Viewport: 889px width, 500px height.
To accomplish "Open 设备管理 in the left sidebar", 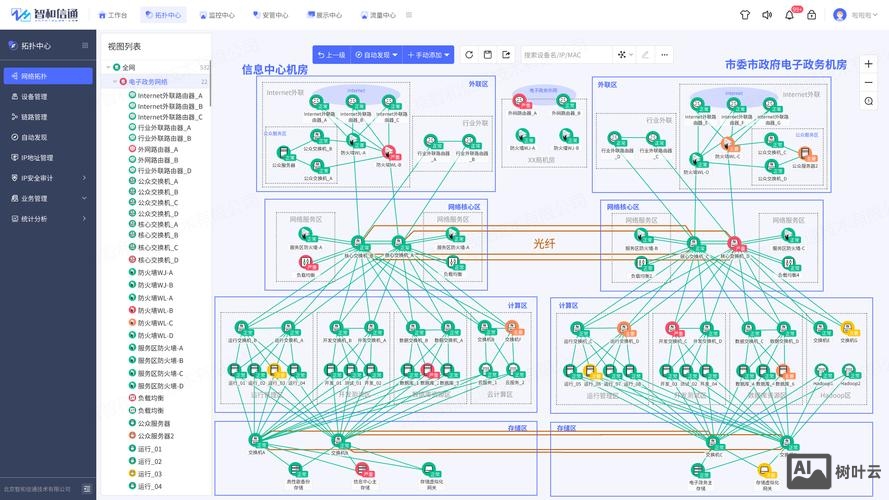I will click(35, 97).
